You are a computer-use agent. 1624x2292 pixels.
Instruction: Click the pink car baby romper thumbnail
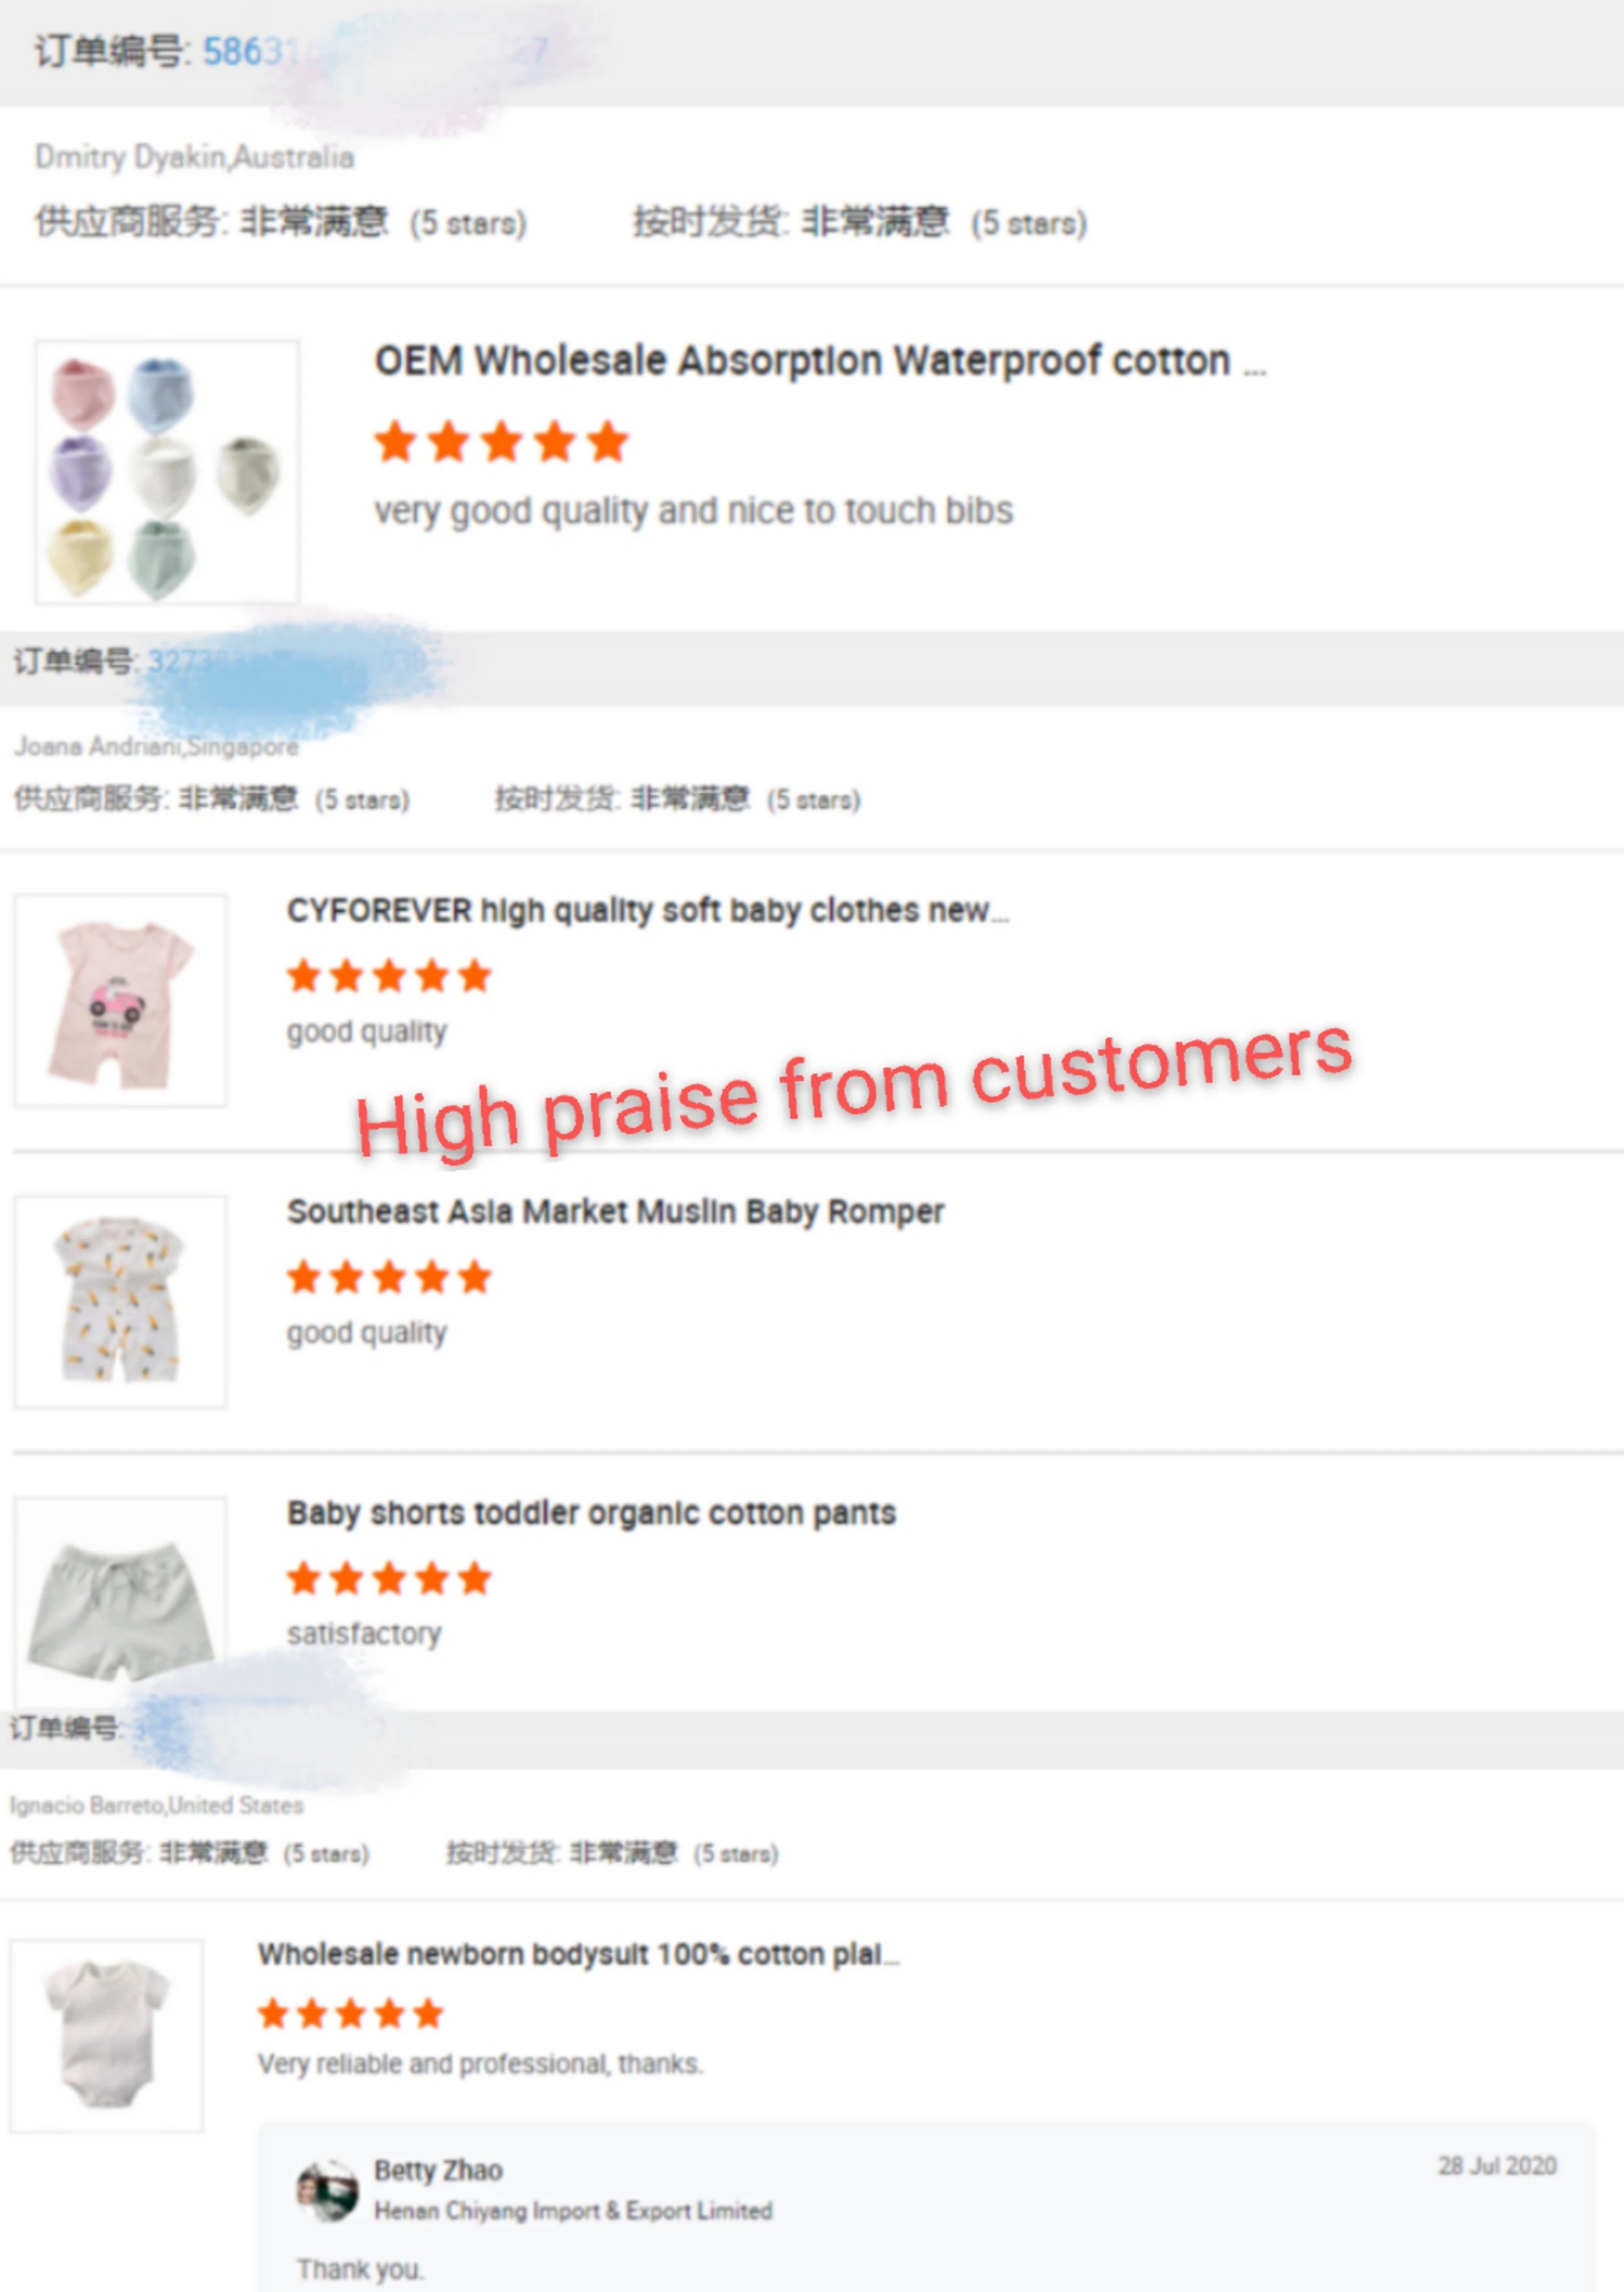pyautogui.click(x=120, y=1000)
